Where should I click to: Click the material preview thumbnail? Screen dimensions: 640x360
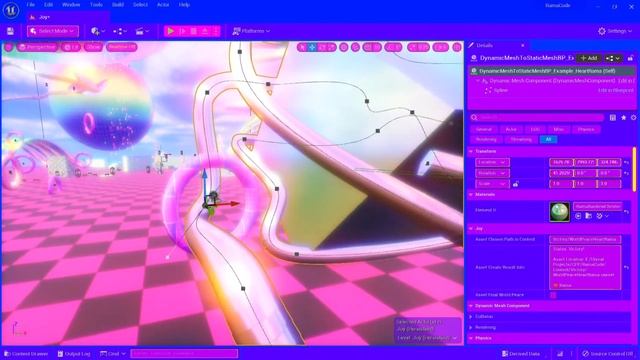pyautogui.click(x=560, y=212)
